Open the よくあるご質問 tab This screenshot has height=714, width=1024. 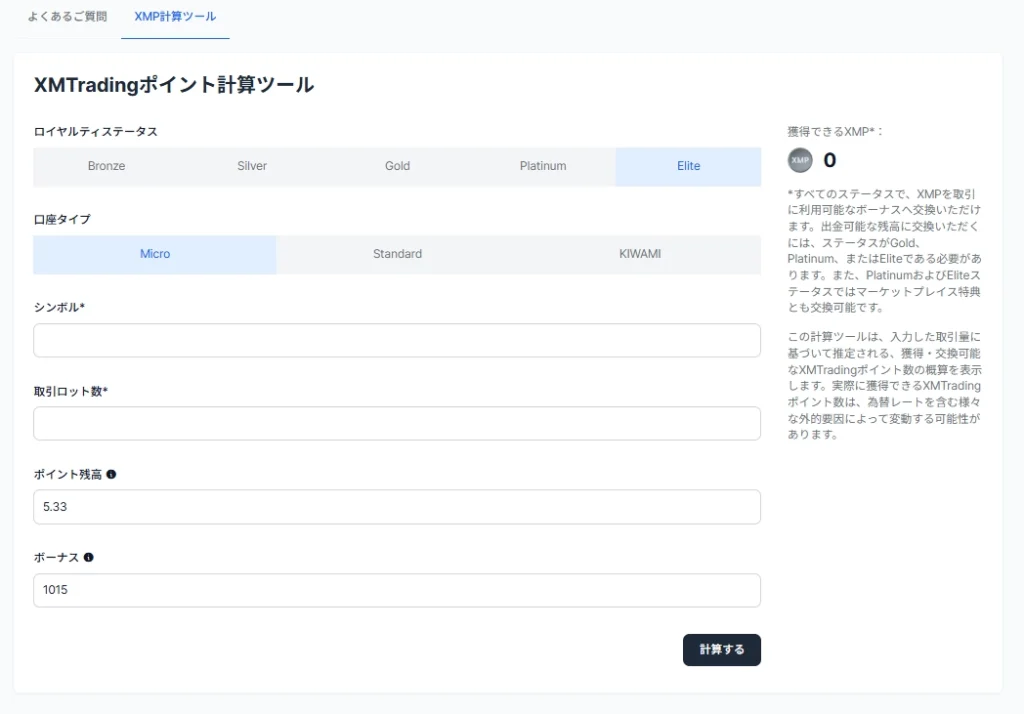pos(67,17)
